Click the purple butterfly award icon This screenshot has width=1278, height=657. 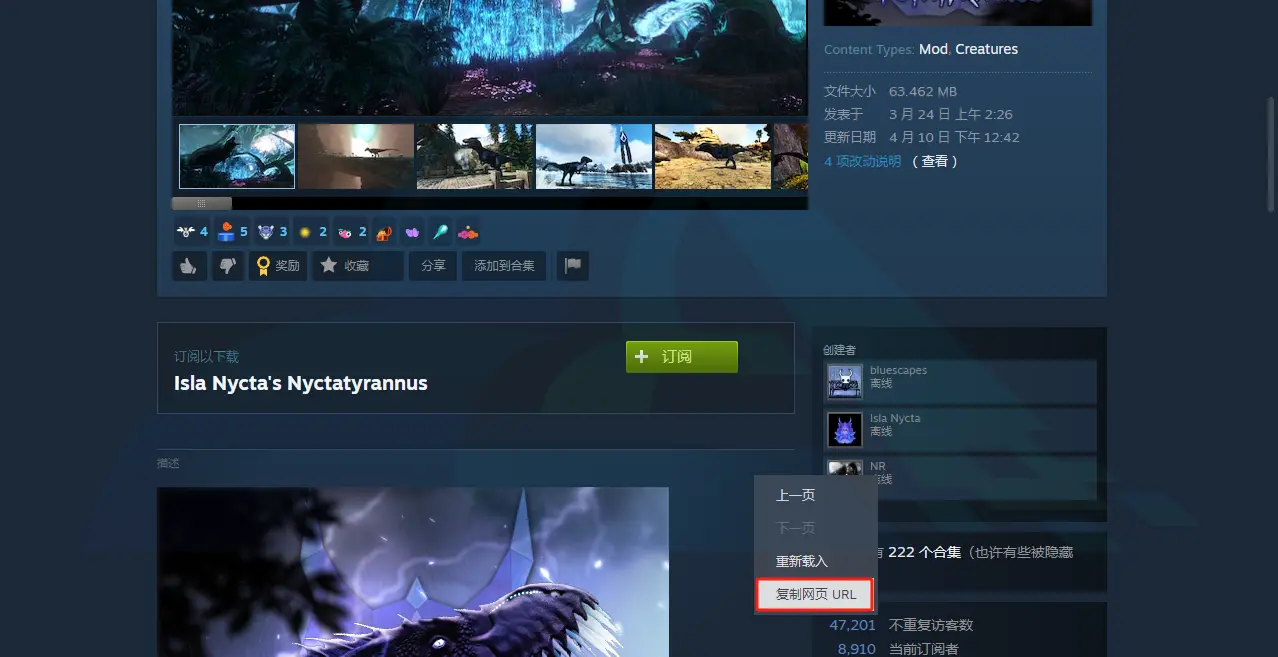pos(412,231)
